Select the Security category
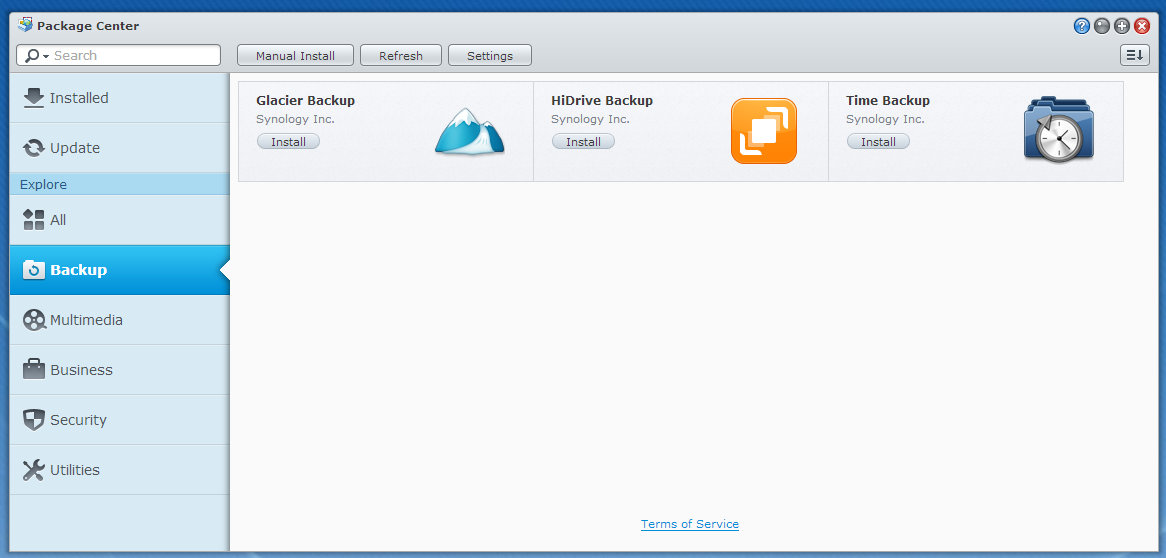This screenshot has width=1166, height=558. pyautogui.click(x=120, y=420)
